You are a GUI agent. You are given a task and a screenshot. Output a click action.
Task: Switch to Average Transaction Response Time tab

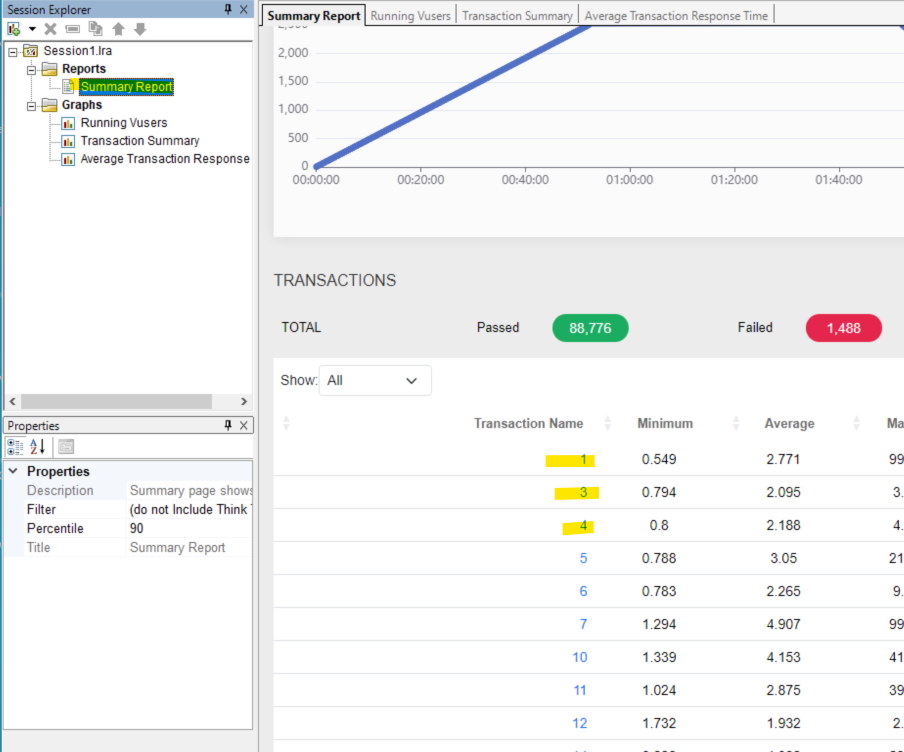(x=676, y=16)
